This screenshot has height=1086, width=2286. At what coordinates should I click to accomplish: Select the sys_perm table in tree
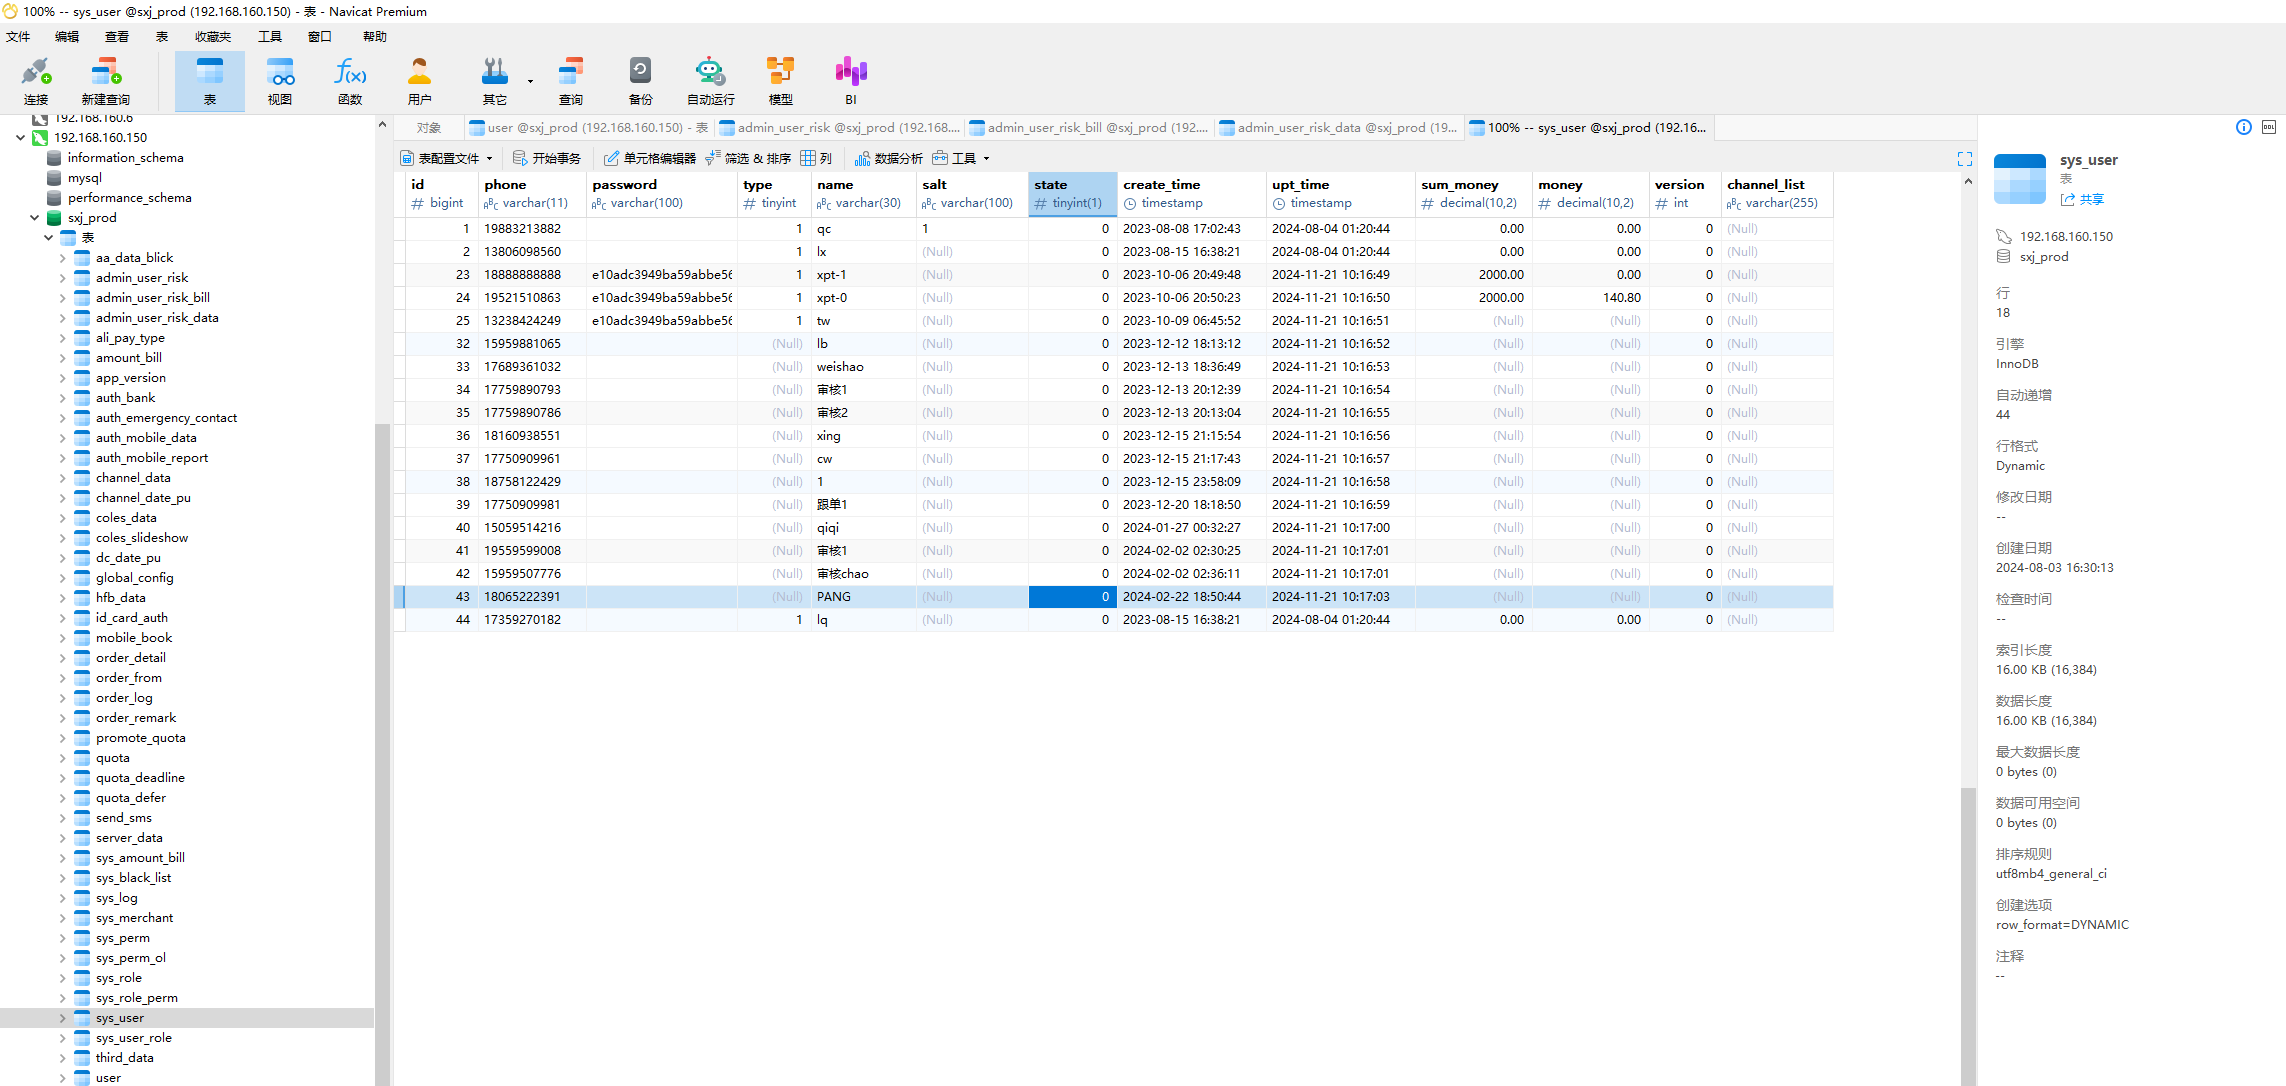tap(122, 938)
